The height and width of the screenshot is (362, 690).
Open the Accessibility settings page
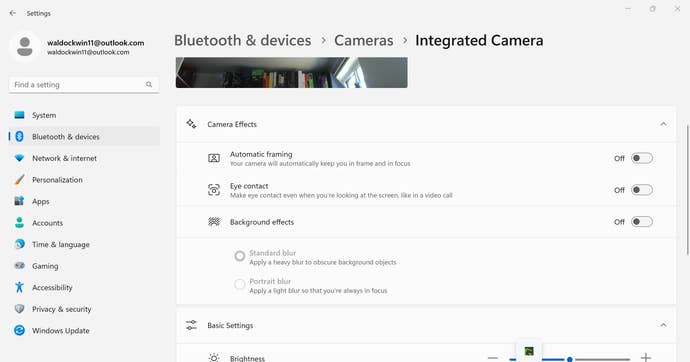tap(84, 288)
